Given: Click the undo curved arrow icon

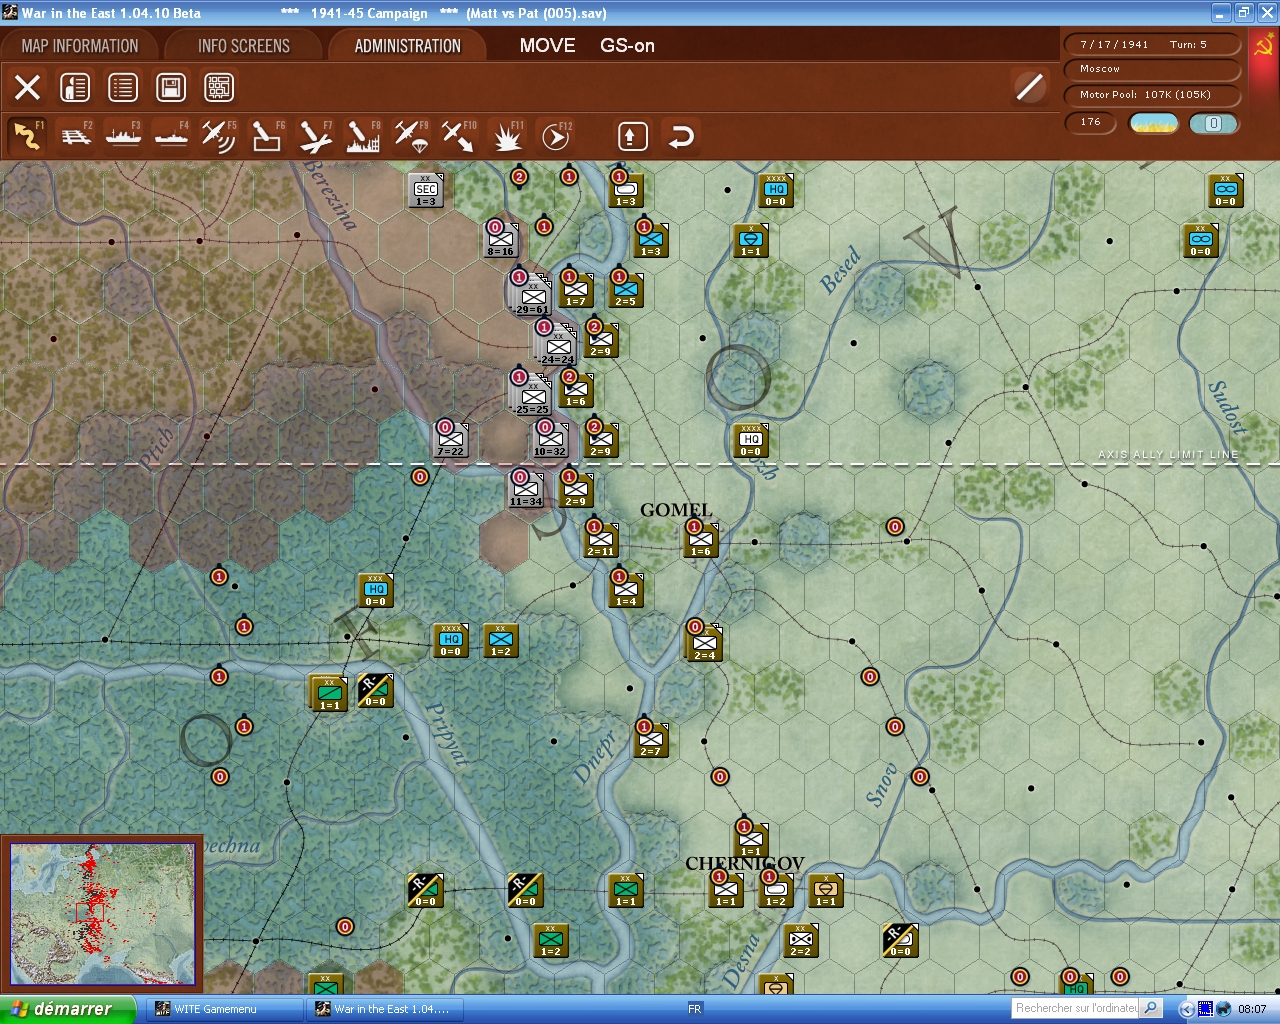Looking at the screenshot, I should [x=681, y=136].
